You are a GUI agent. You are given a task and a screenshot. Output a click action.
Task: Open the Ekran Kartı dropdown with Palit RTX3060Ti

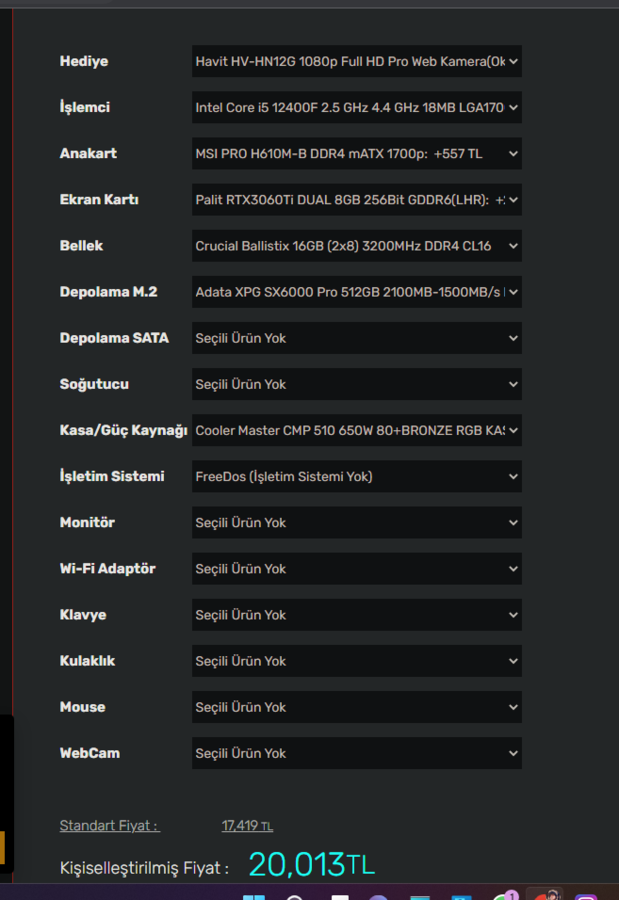tap(357, 200)
